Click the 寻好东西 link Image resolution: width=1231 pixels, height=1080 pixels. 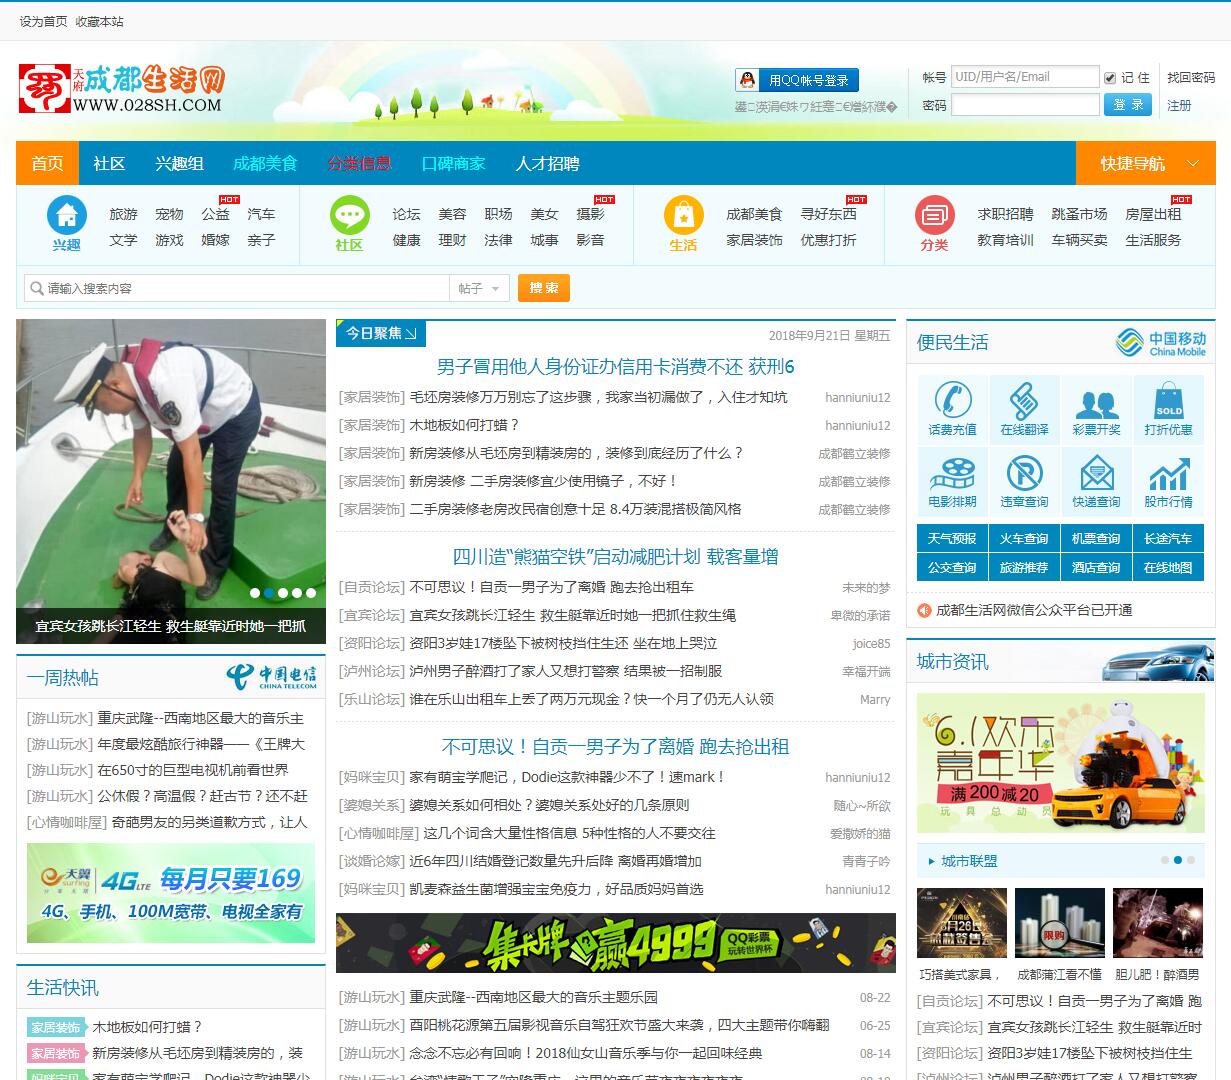click(x=828, y=214)
